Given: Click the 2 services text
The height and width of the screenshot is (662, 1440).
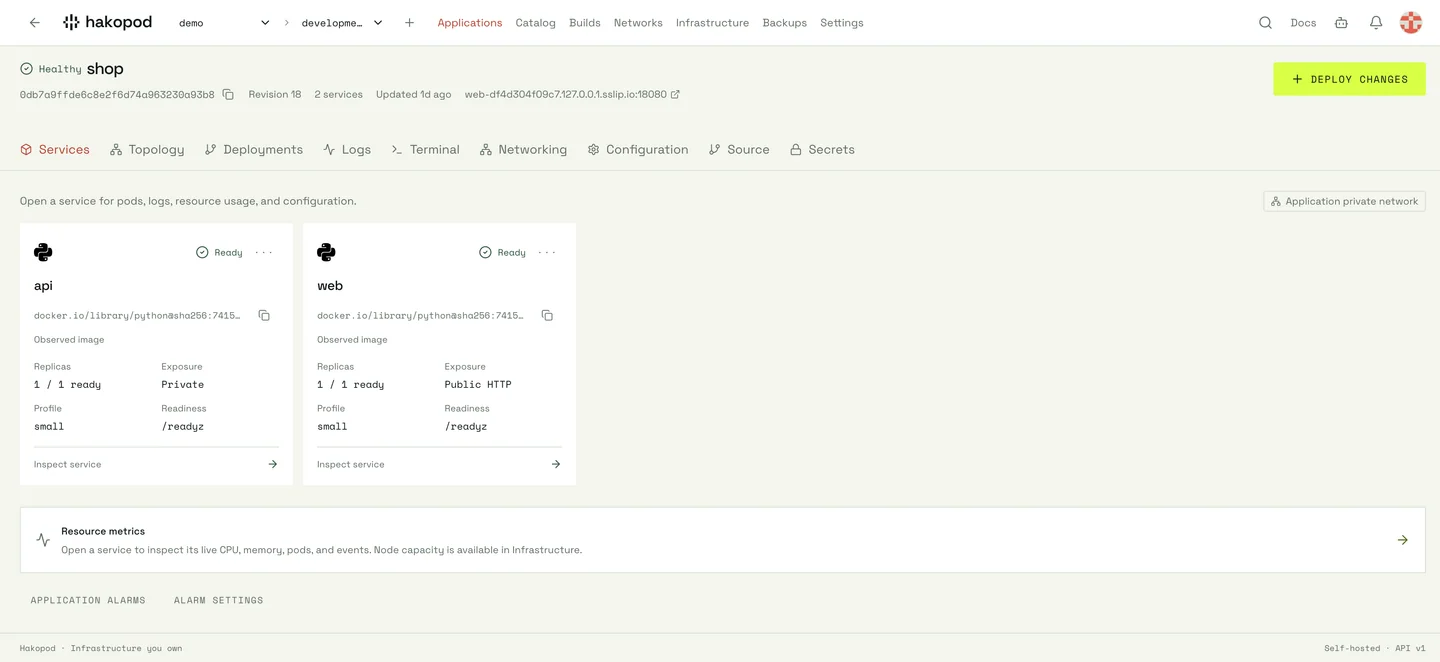Looking at the screenshot, I should pyautogui.click(x=338, y=94).
